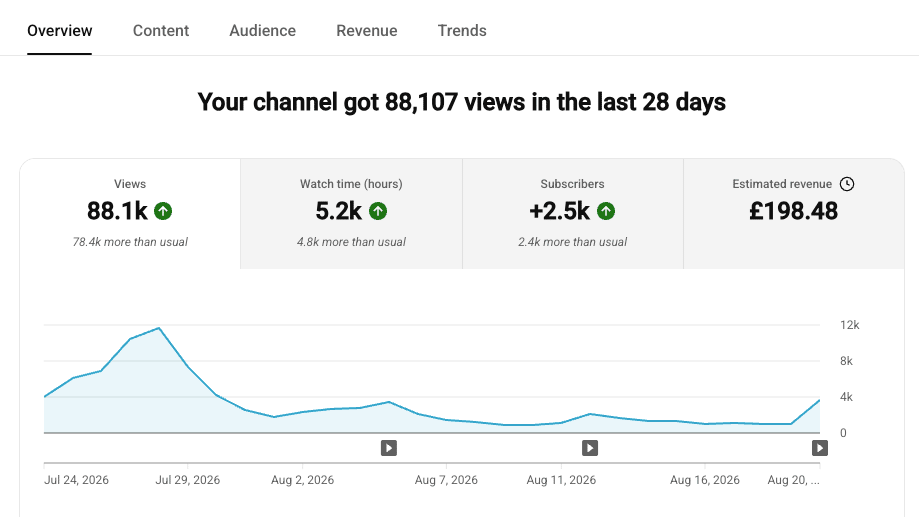Click the 78.4k more than usual text
This screenshot has height=517, width=919.
[x=130, y=242]
